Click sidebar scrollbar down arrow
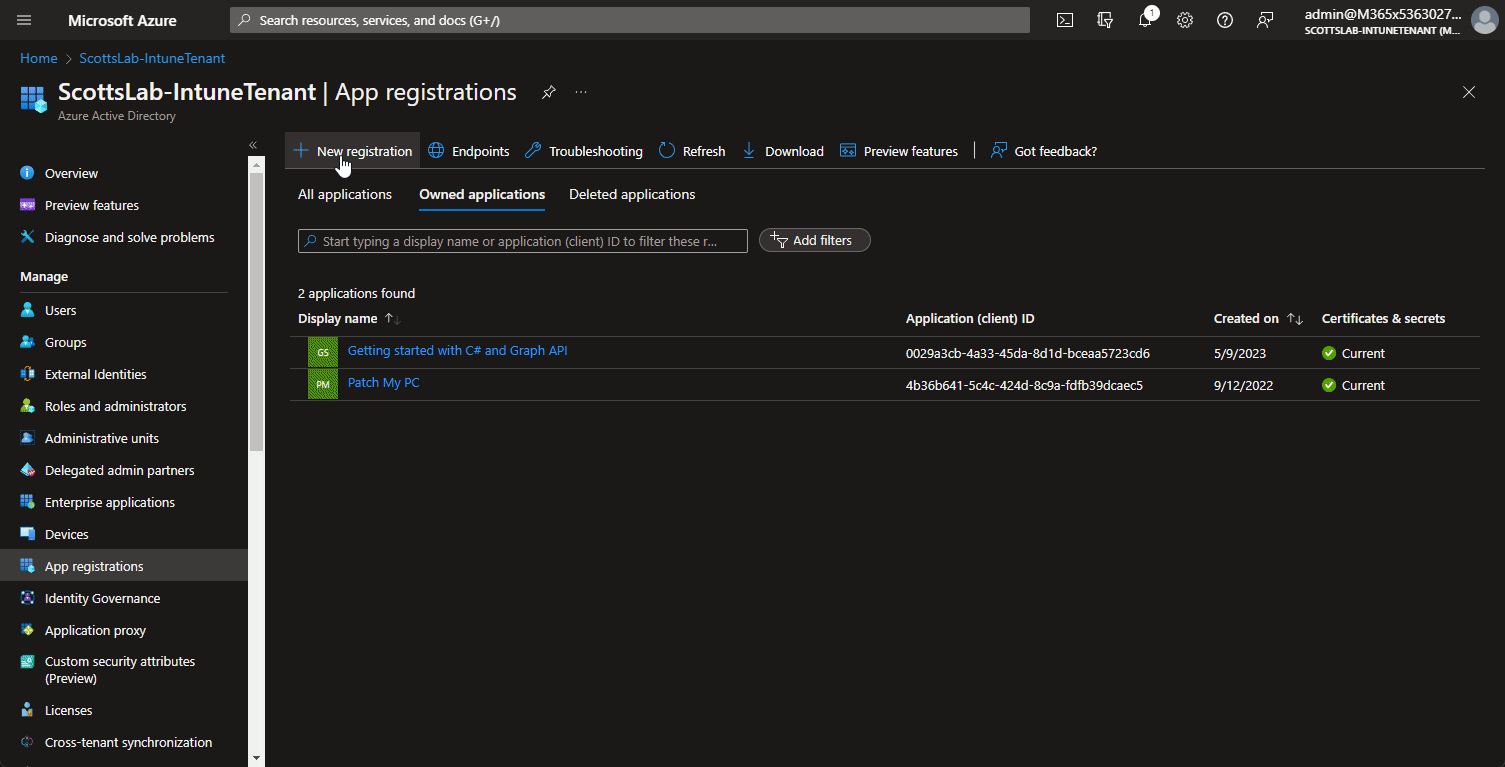This screenshot has height=767, width=1505. click(x=257, y=758)
